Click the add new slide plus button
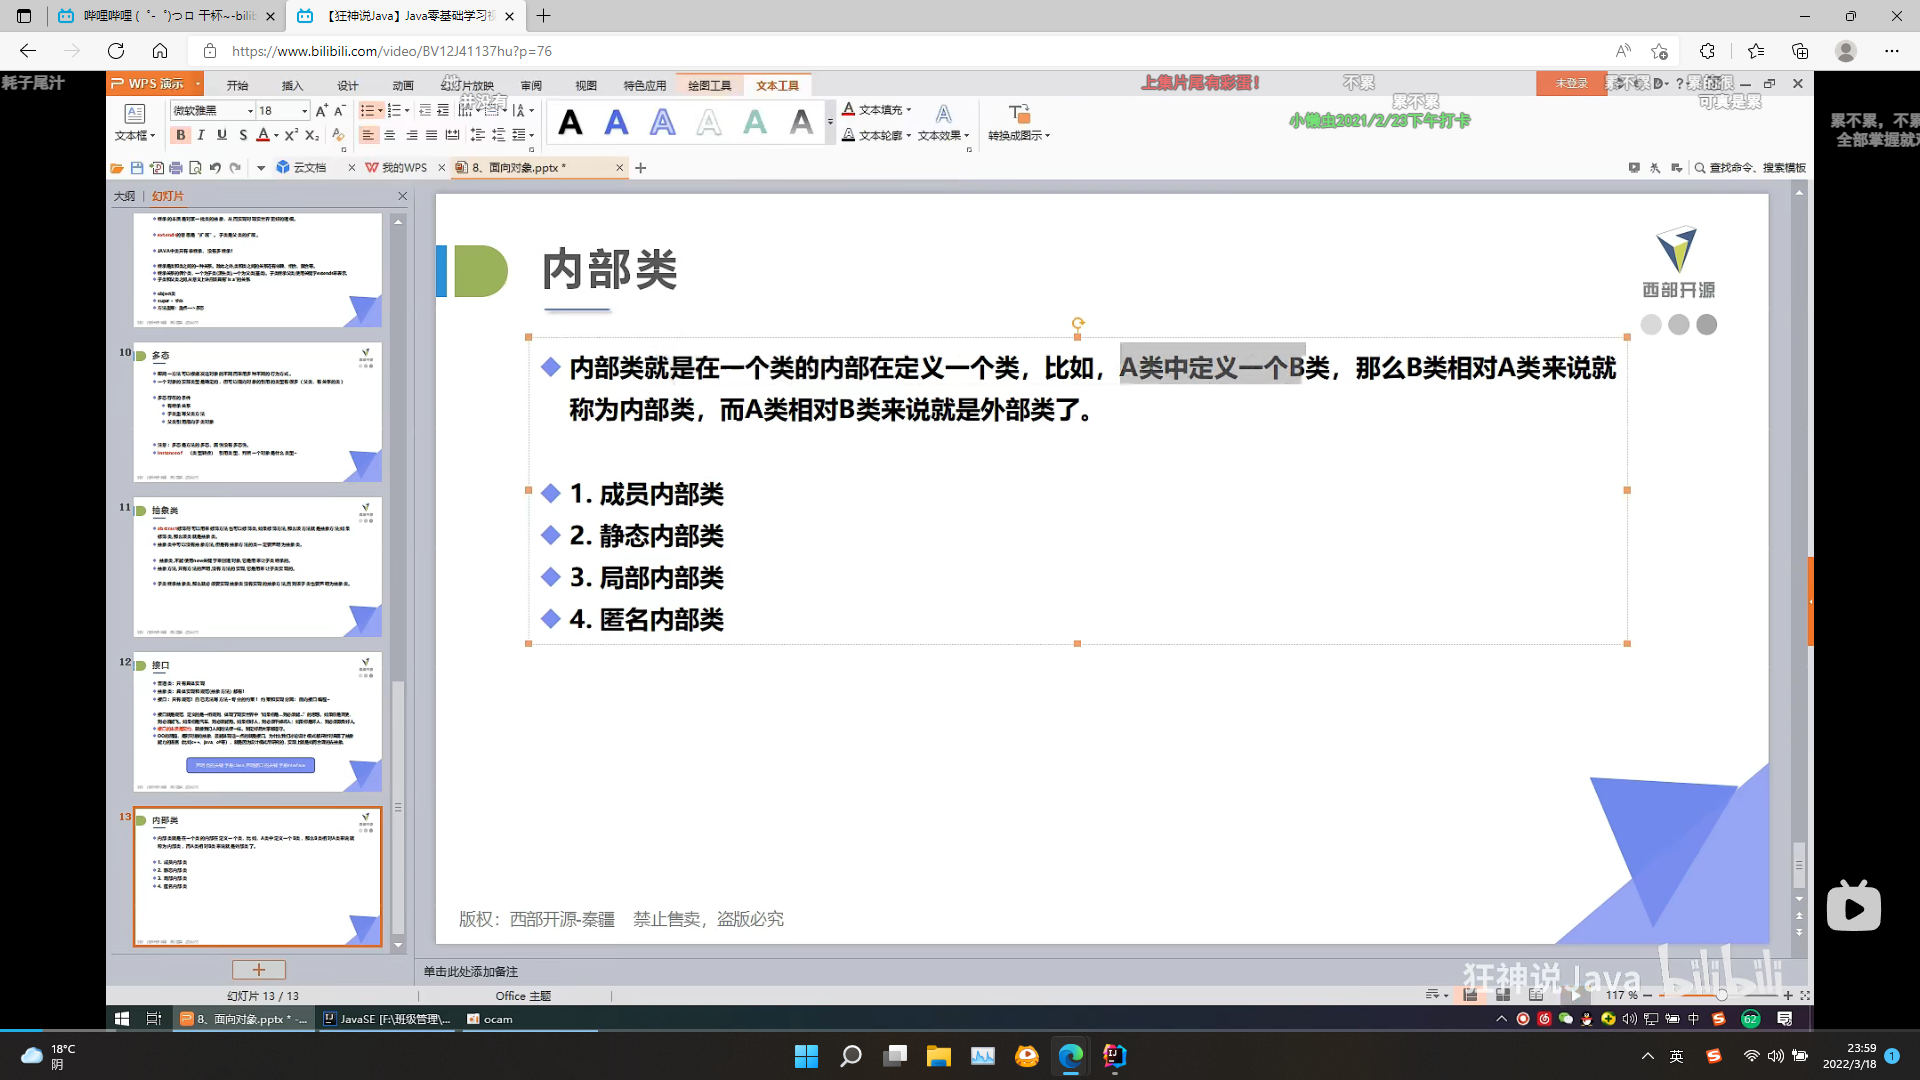Viewport: 1920px width, 1080px height. point(258,970)
